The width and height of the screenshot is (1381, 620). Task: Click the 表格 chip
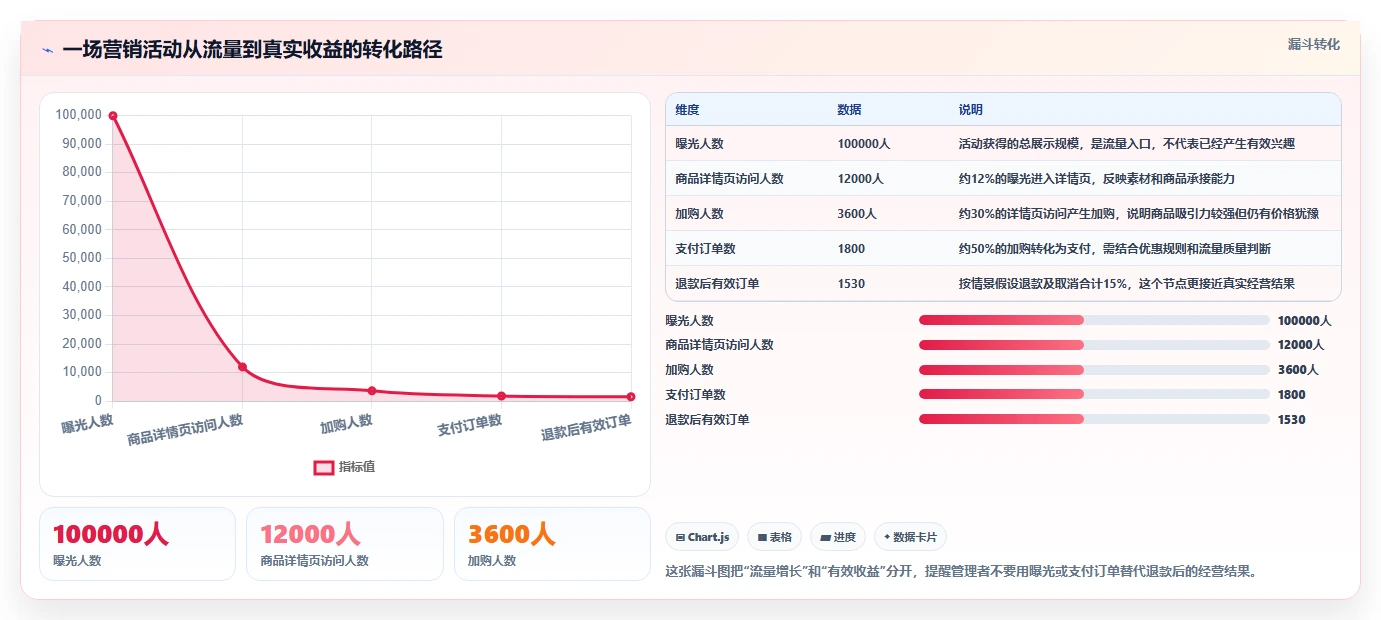pyautogui.click(x=775, y=537)
